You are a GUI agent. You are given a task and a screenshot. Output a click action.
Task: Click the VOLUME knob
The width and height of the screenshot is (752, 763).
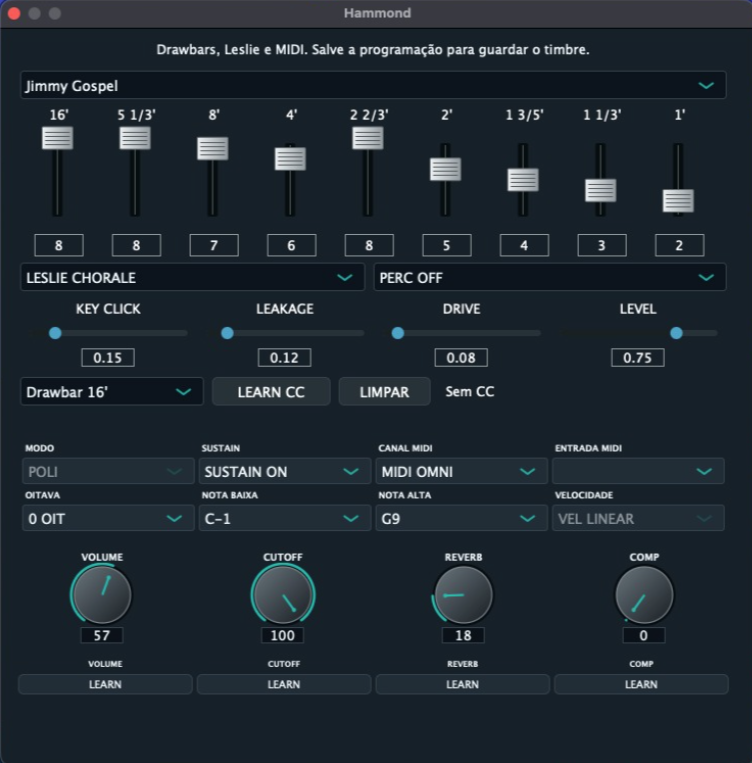click(102, 595)
